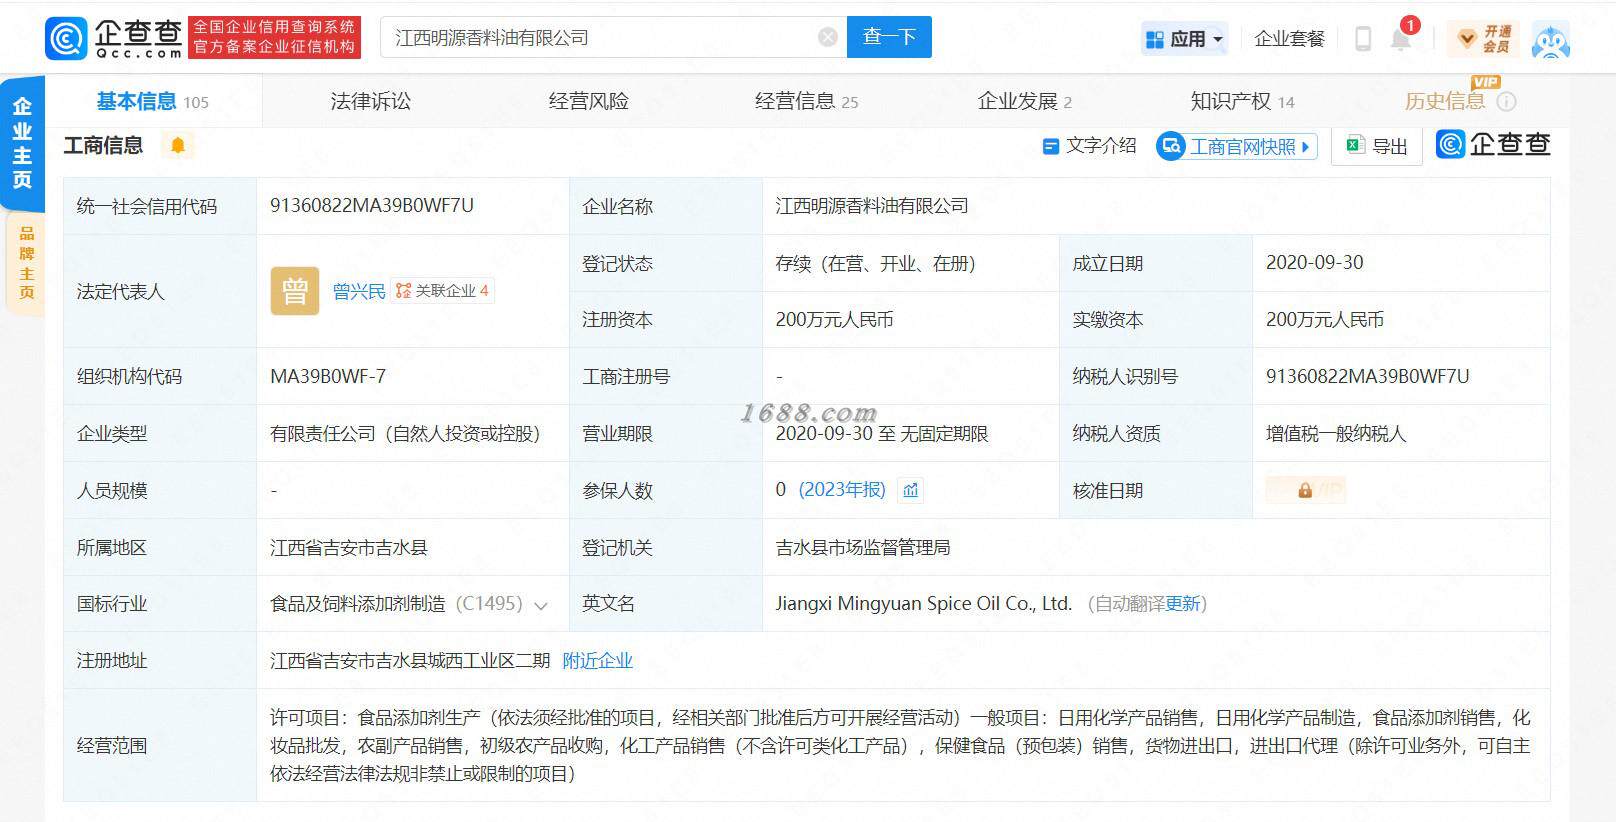Expand the 国标行业 industry chevron
The height and width of the screenshot is (822, 1616).
(x=541, y=605)
